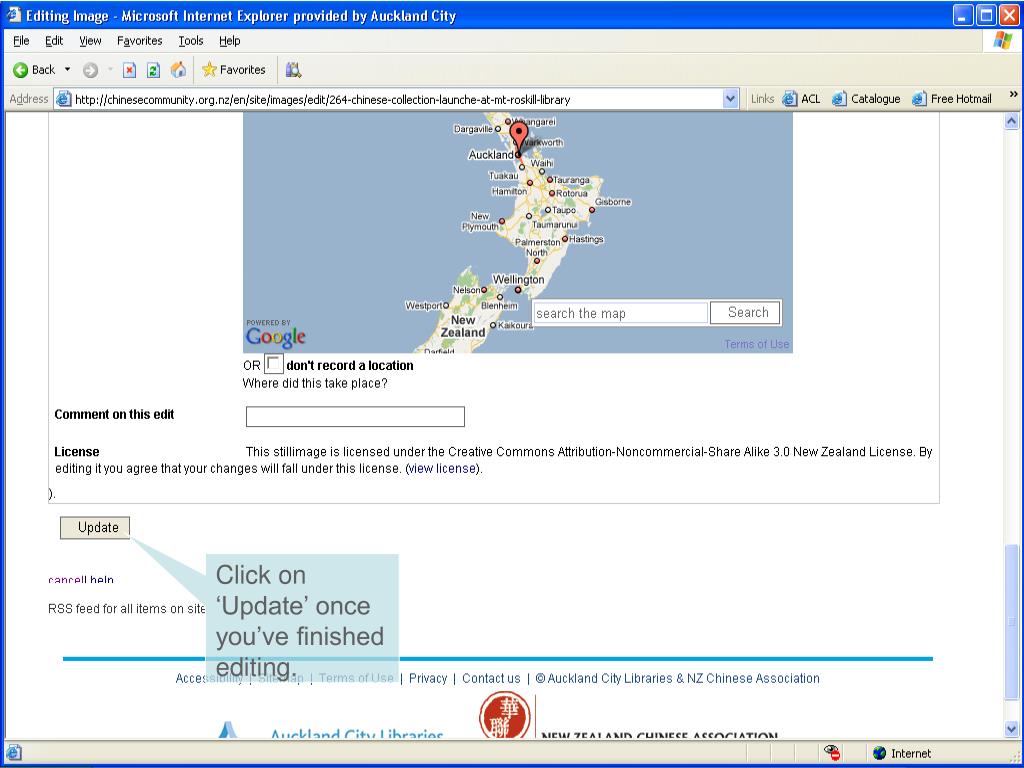This screenshot has height=768, width=1024.
Task: Click the Refresh page icon
Action: pyautogui.click(x=153, y=70)
